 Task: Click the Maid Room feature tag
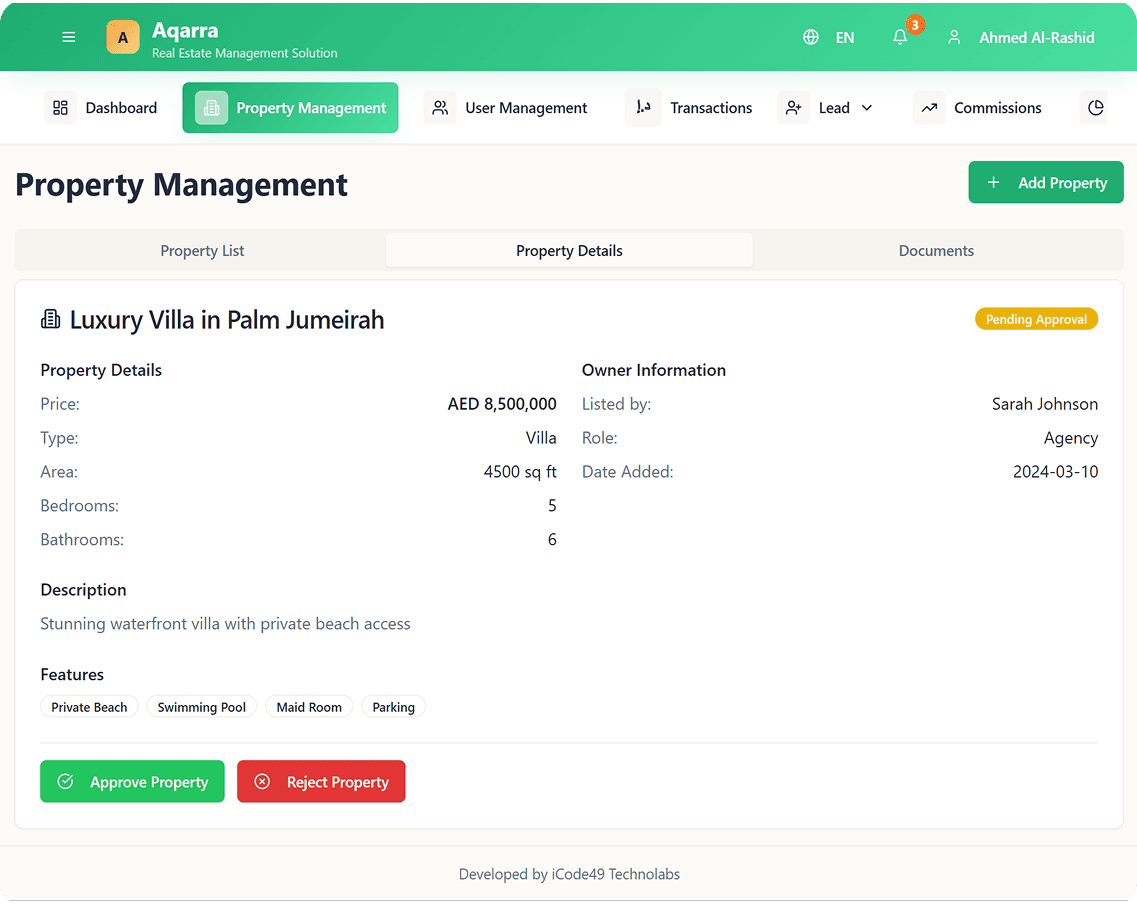tap(309, 707)
